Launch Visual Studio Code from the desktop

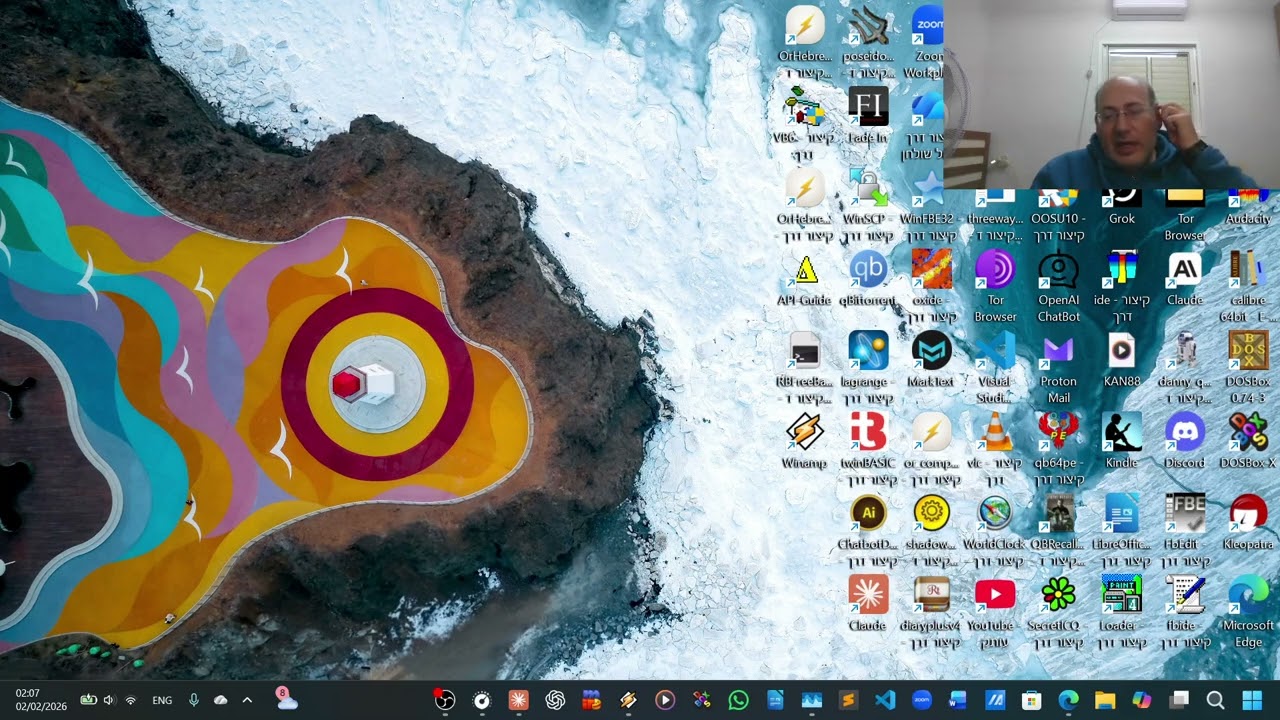coord(995,351)
